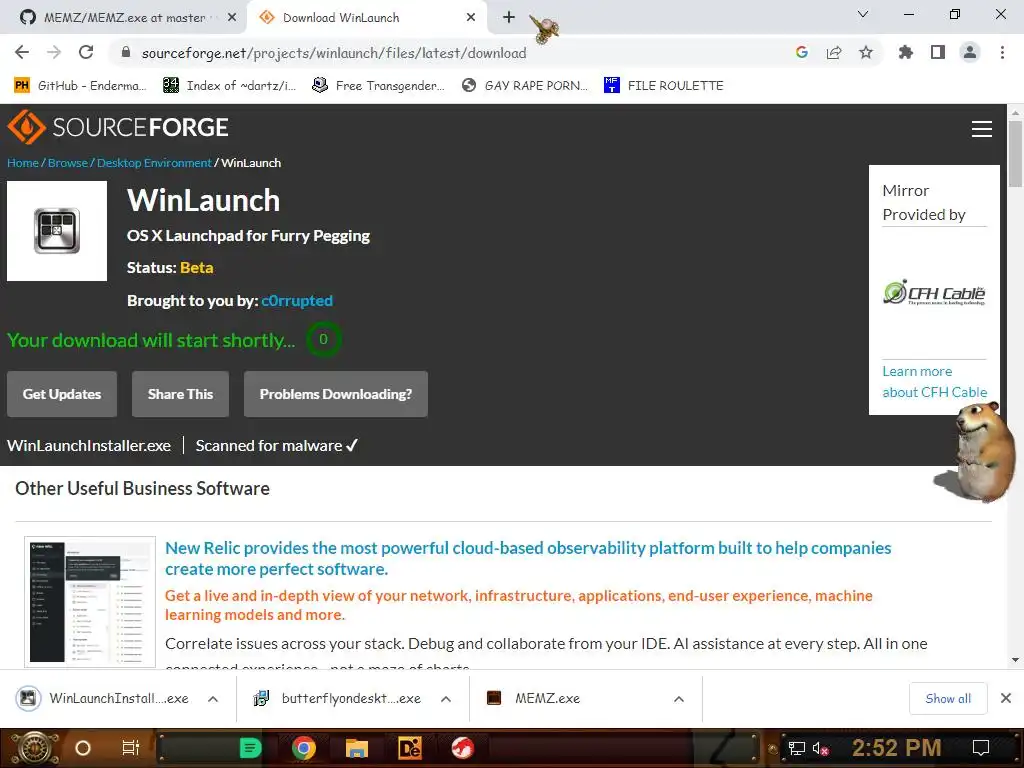This screenshot has height=768, width=1024.
Task: Click the Get Updates button
Action: pyautogui.click(x=62, y=394)
